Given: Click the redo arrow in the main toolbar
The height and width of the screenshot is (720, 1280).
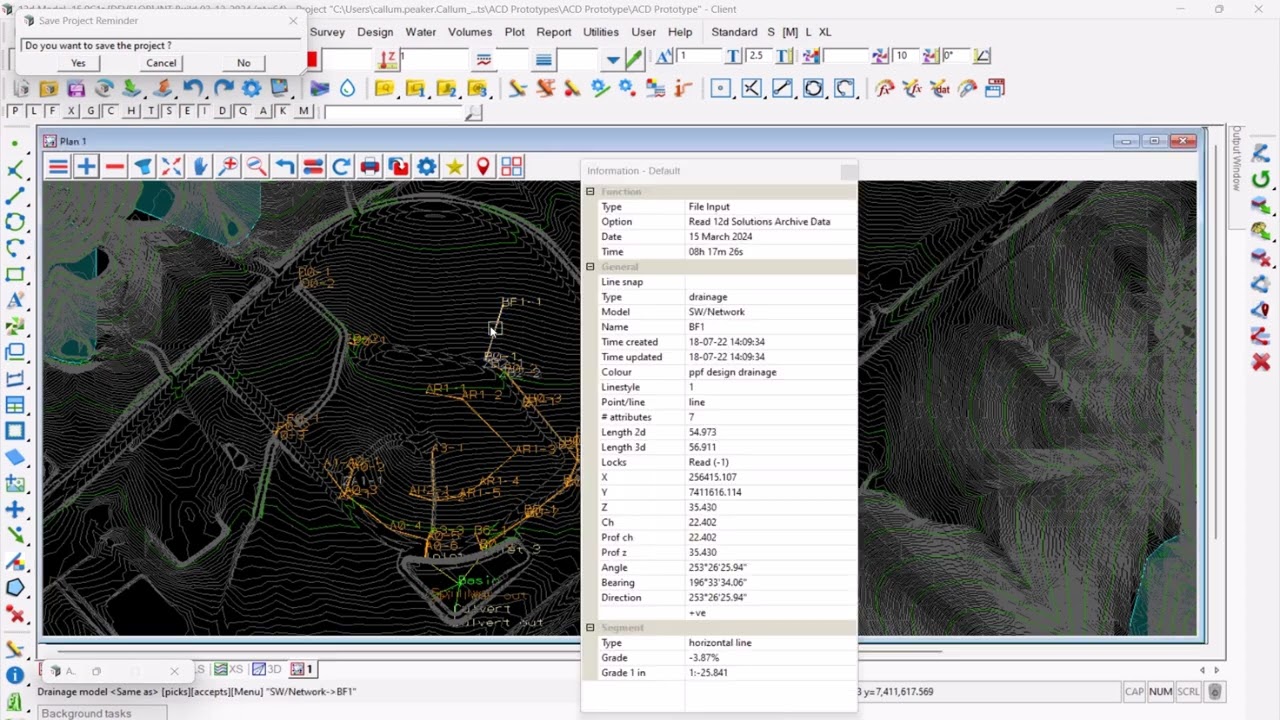Looking at the screenshot, I should [222, 89].
